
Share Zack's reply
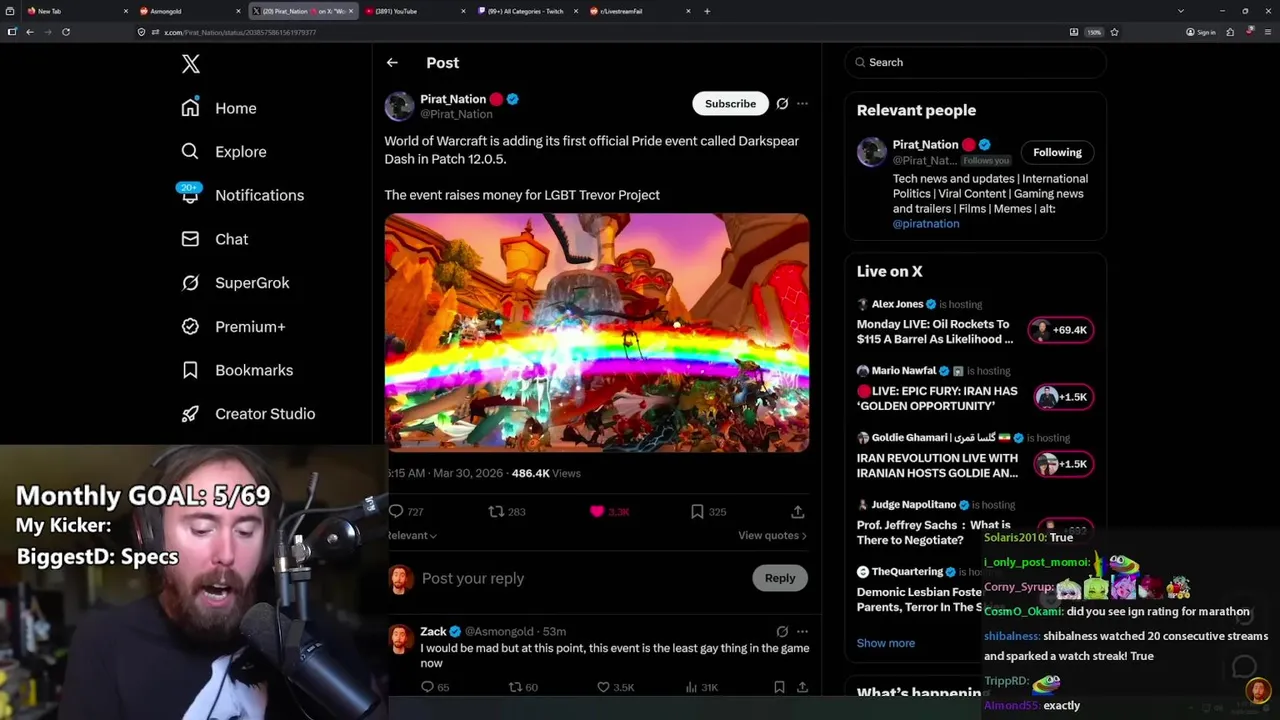(802, 687)
